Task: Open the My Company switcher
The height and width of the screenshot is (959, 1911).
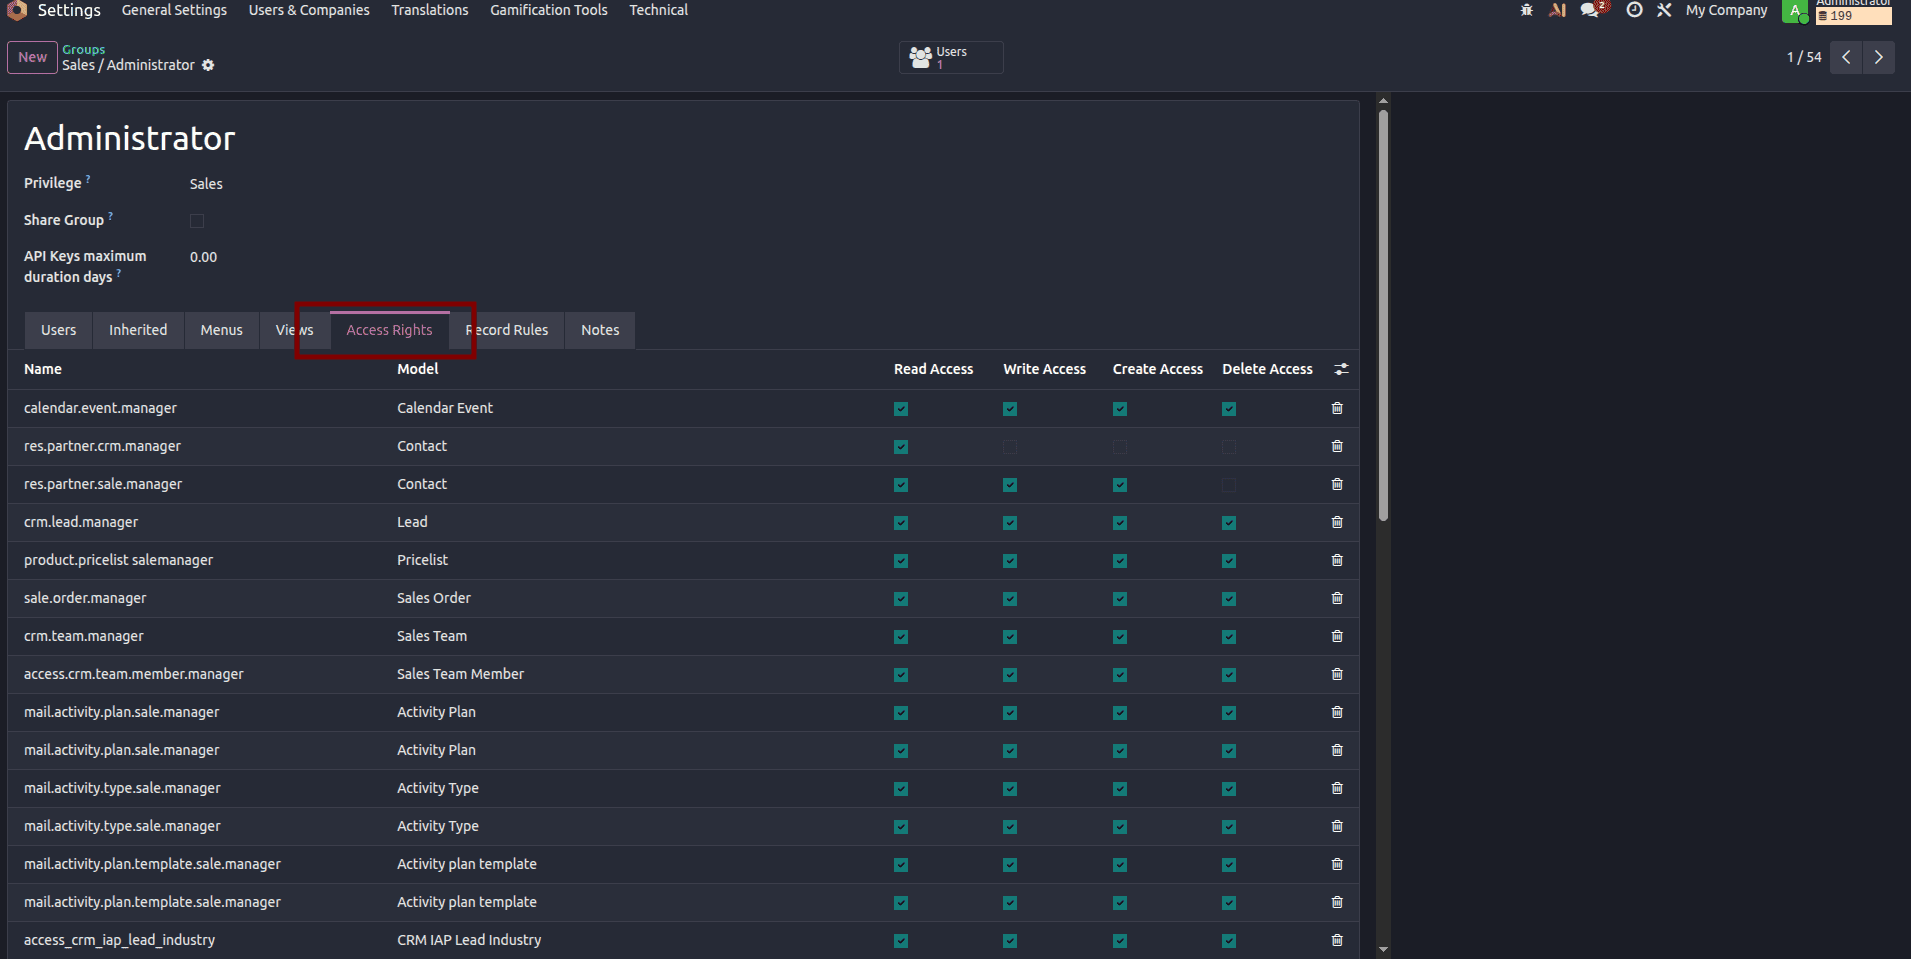Action: (1726, 10)
